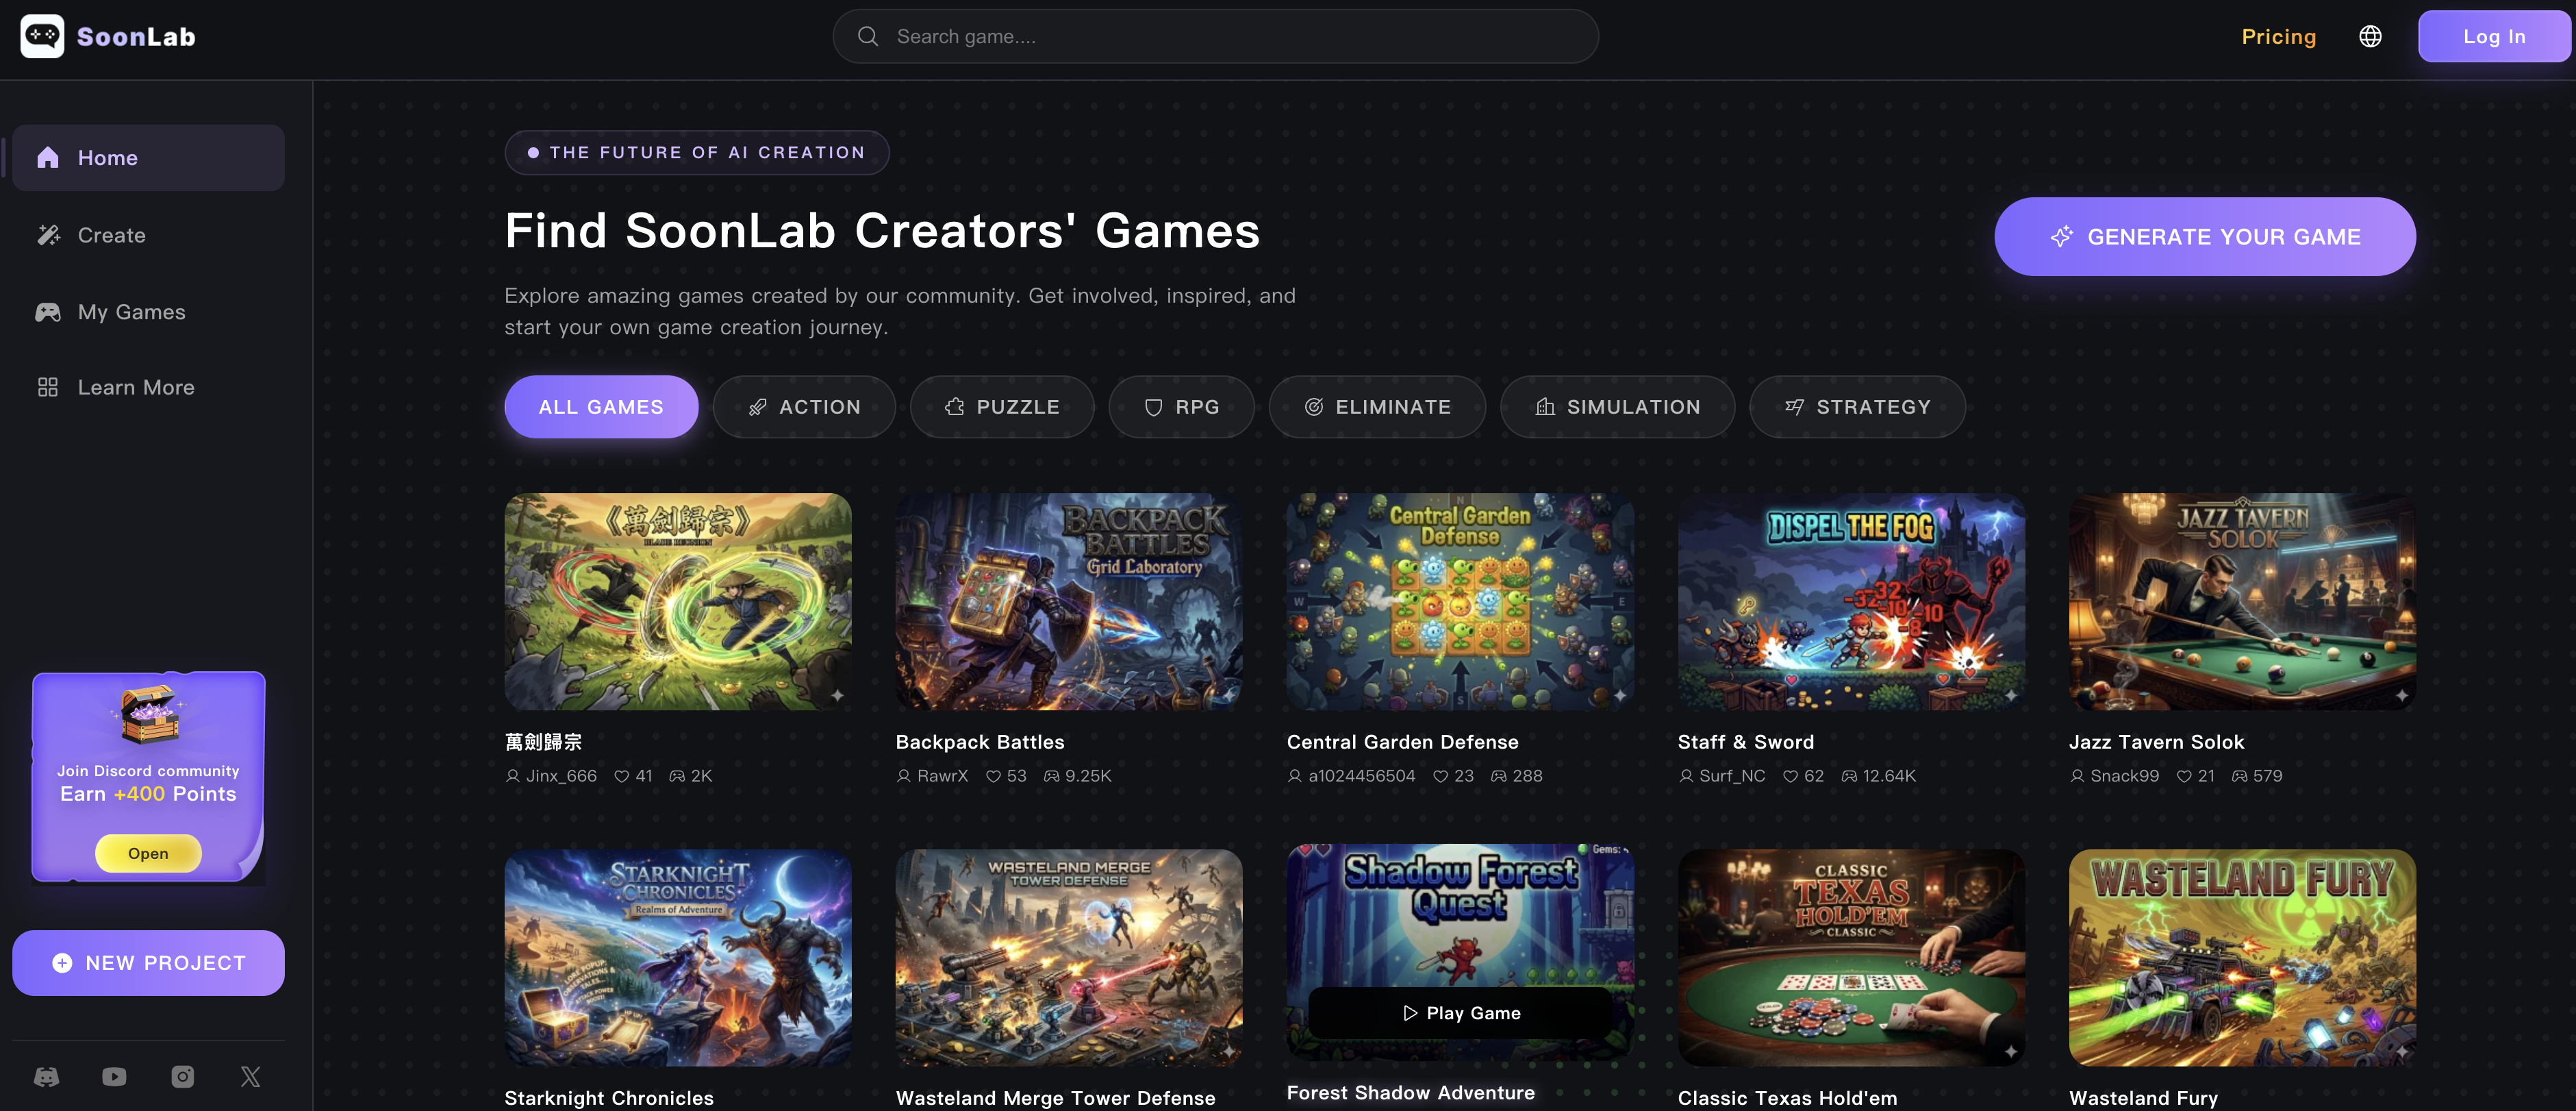This screenshot has height=1111, width=2576.
Task: Click the Wasteland Fury title text
Action: (x=2143, y=1098)
